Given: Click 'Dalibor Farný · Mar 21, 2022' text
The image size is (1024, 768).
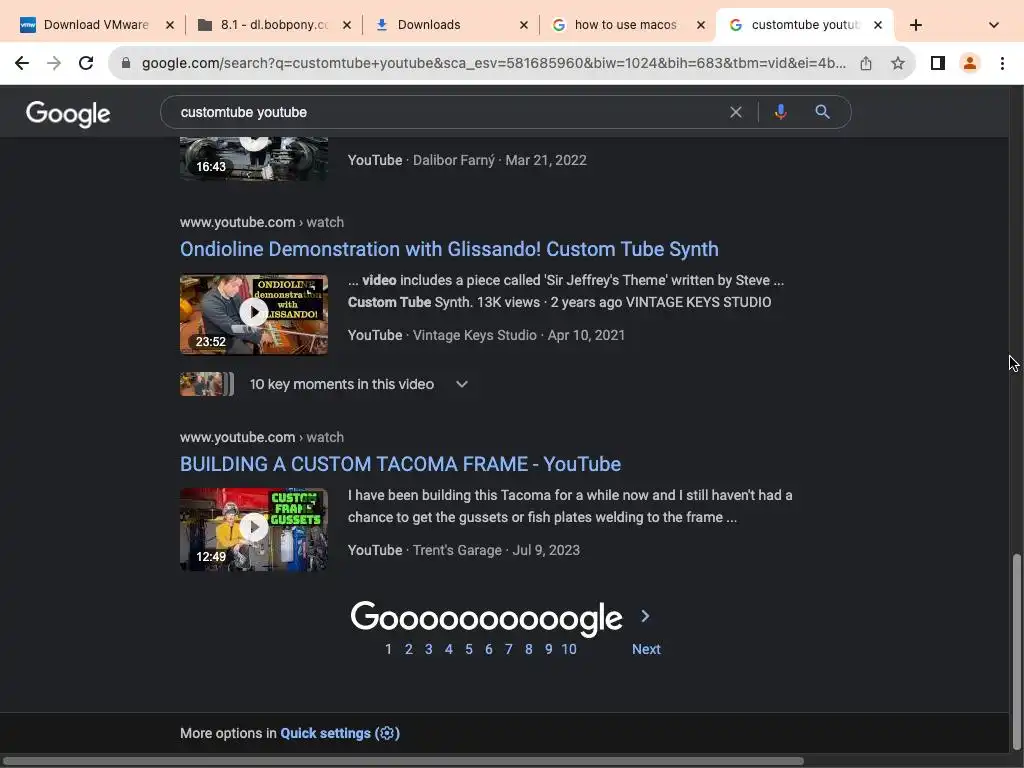Looking at the screenshot, I should pyautogui.click(x=500, y=160).
